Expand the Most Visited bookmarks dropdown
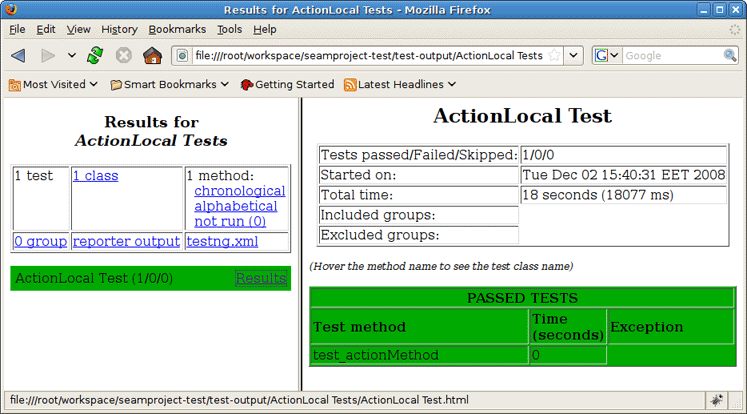Viewport: 747px width, 414px height. tap(53, 85)
